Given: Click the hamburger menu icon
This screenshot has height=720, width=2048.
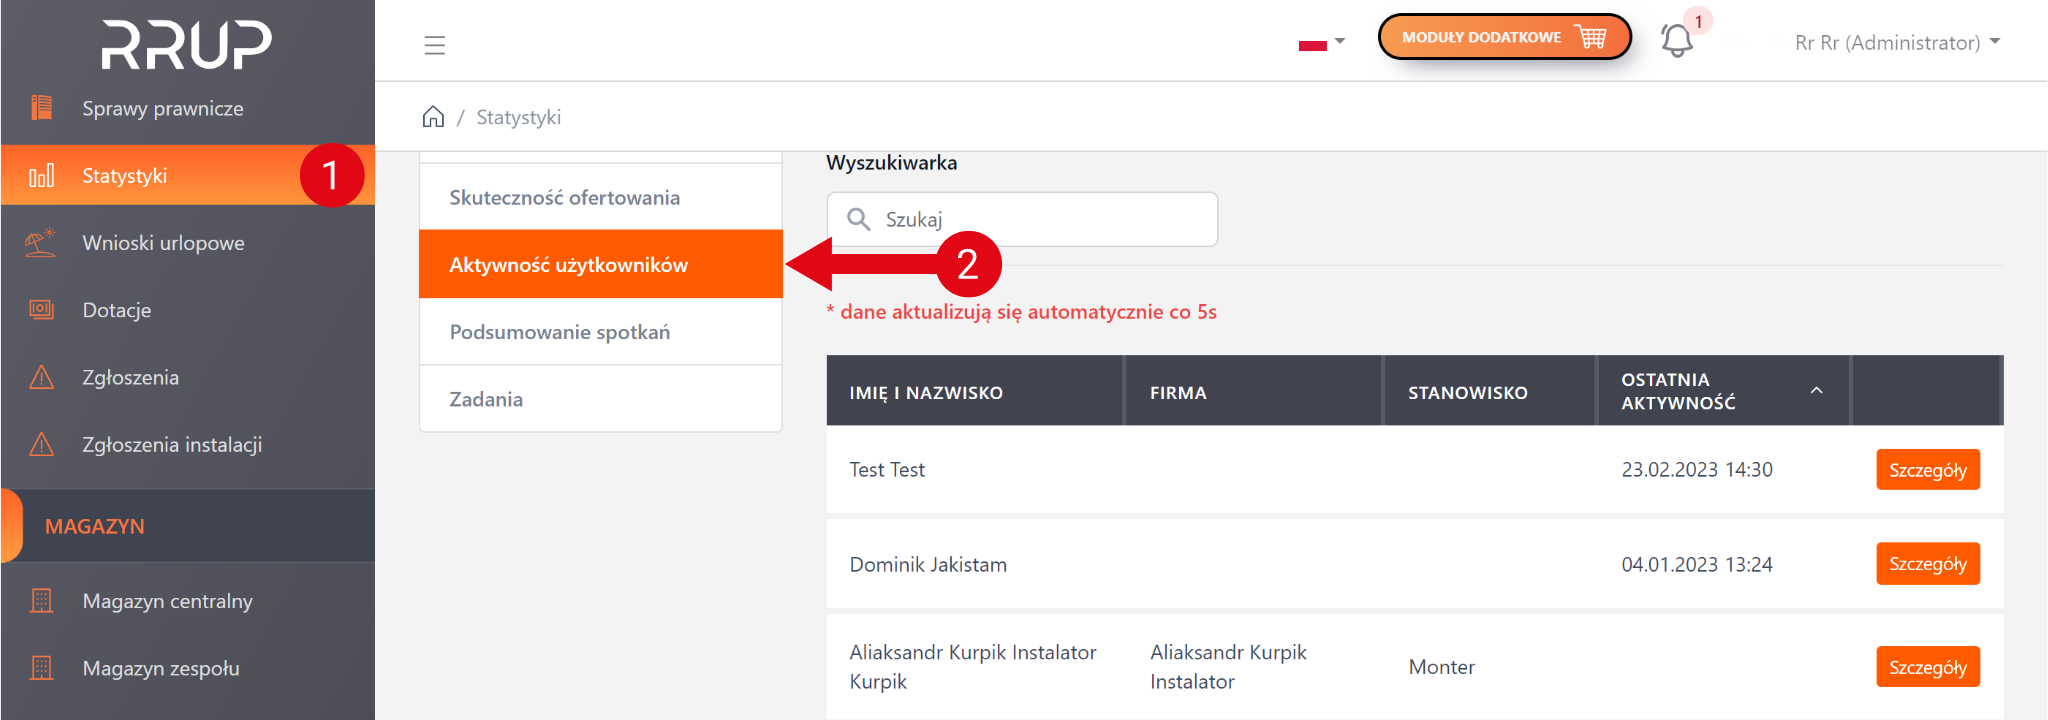Looking at the screenshot, I should (x=434, y=45).
